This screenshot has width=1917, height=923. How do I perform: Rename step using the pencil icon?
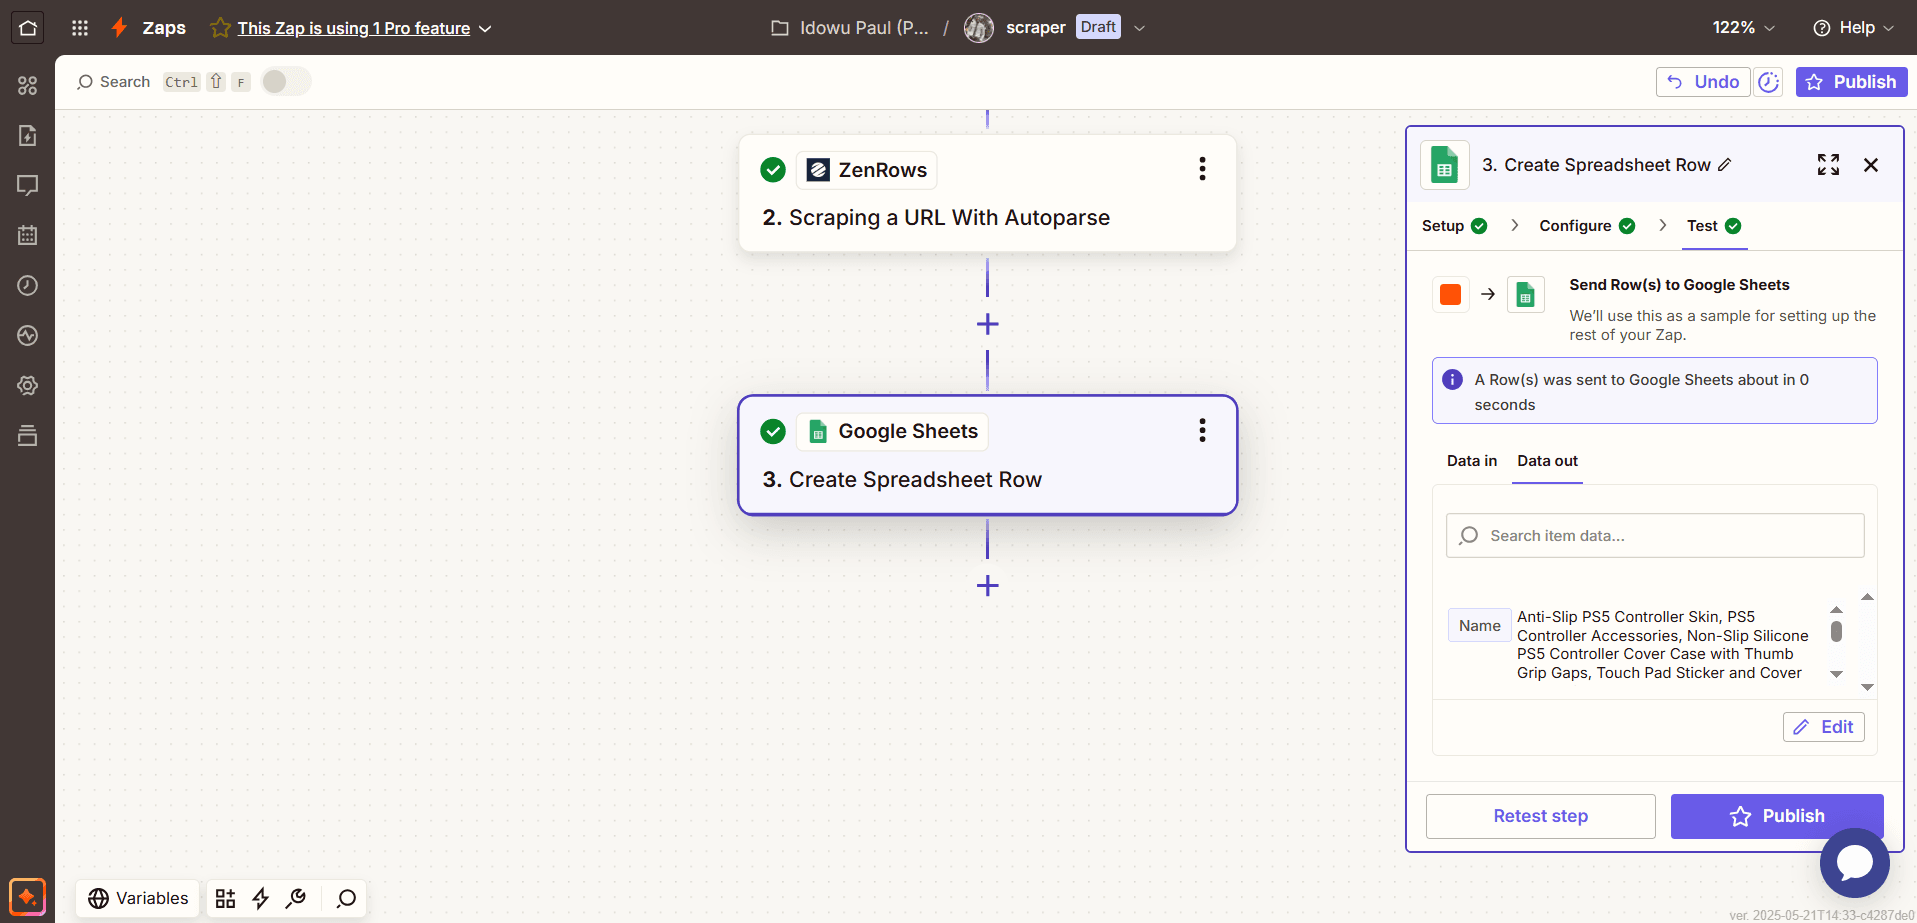1725,165
